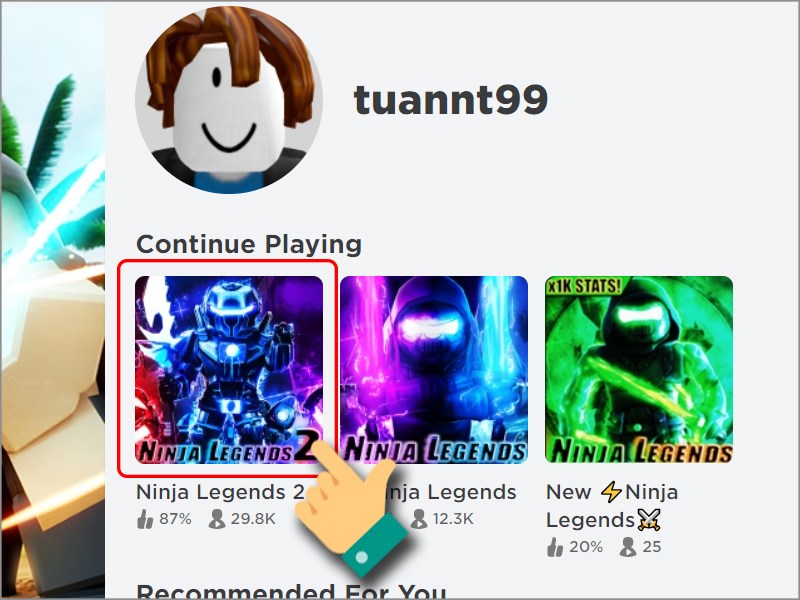This screenshot has height=600, width=800.
Task: Click the Ninja Legends title under the purple thumbnail
Action: [x=449, y=492]
